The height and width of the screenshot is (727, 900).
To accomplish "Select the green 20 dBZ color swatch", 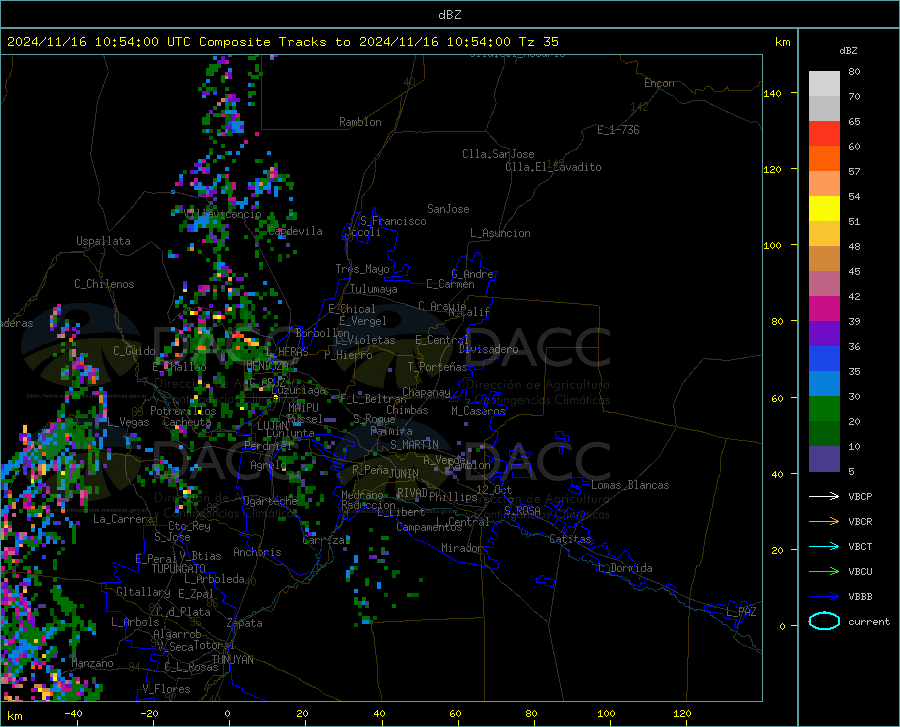I will pos(824,409).
